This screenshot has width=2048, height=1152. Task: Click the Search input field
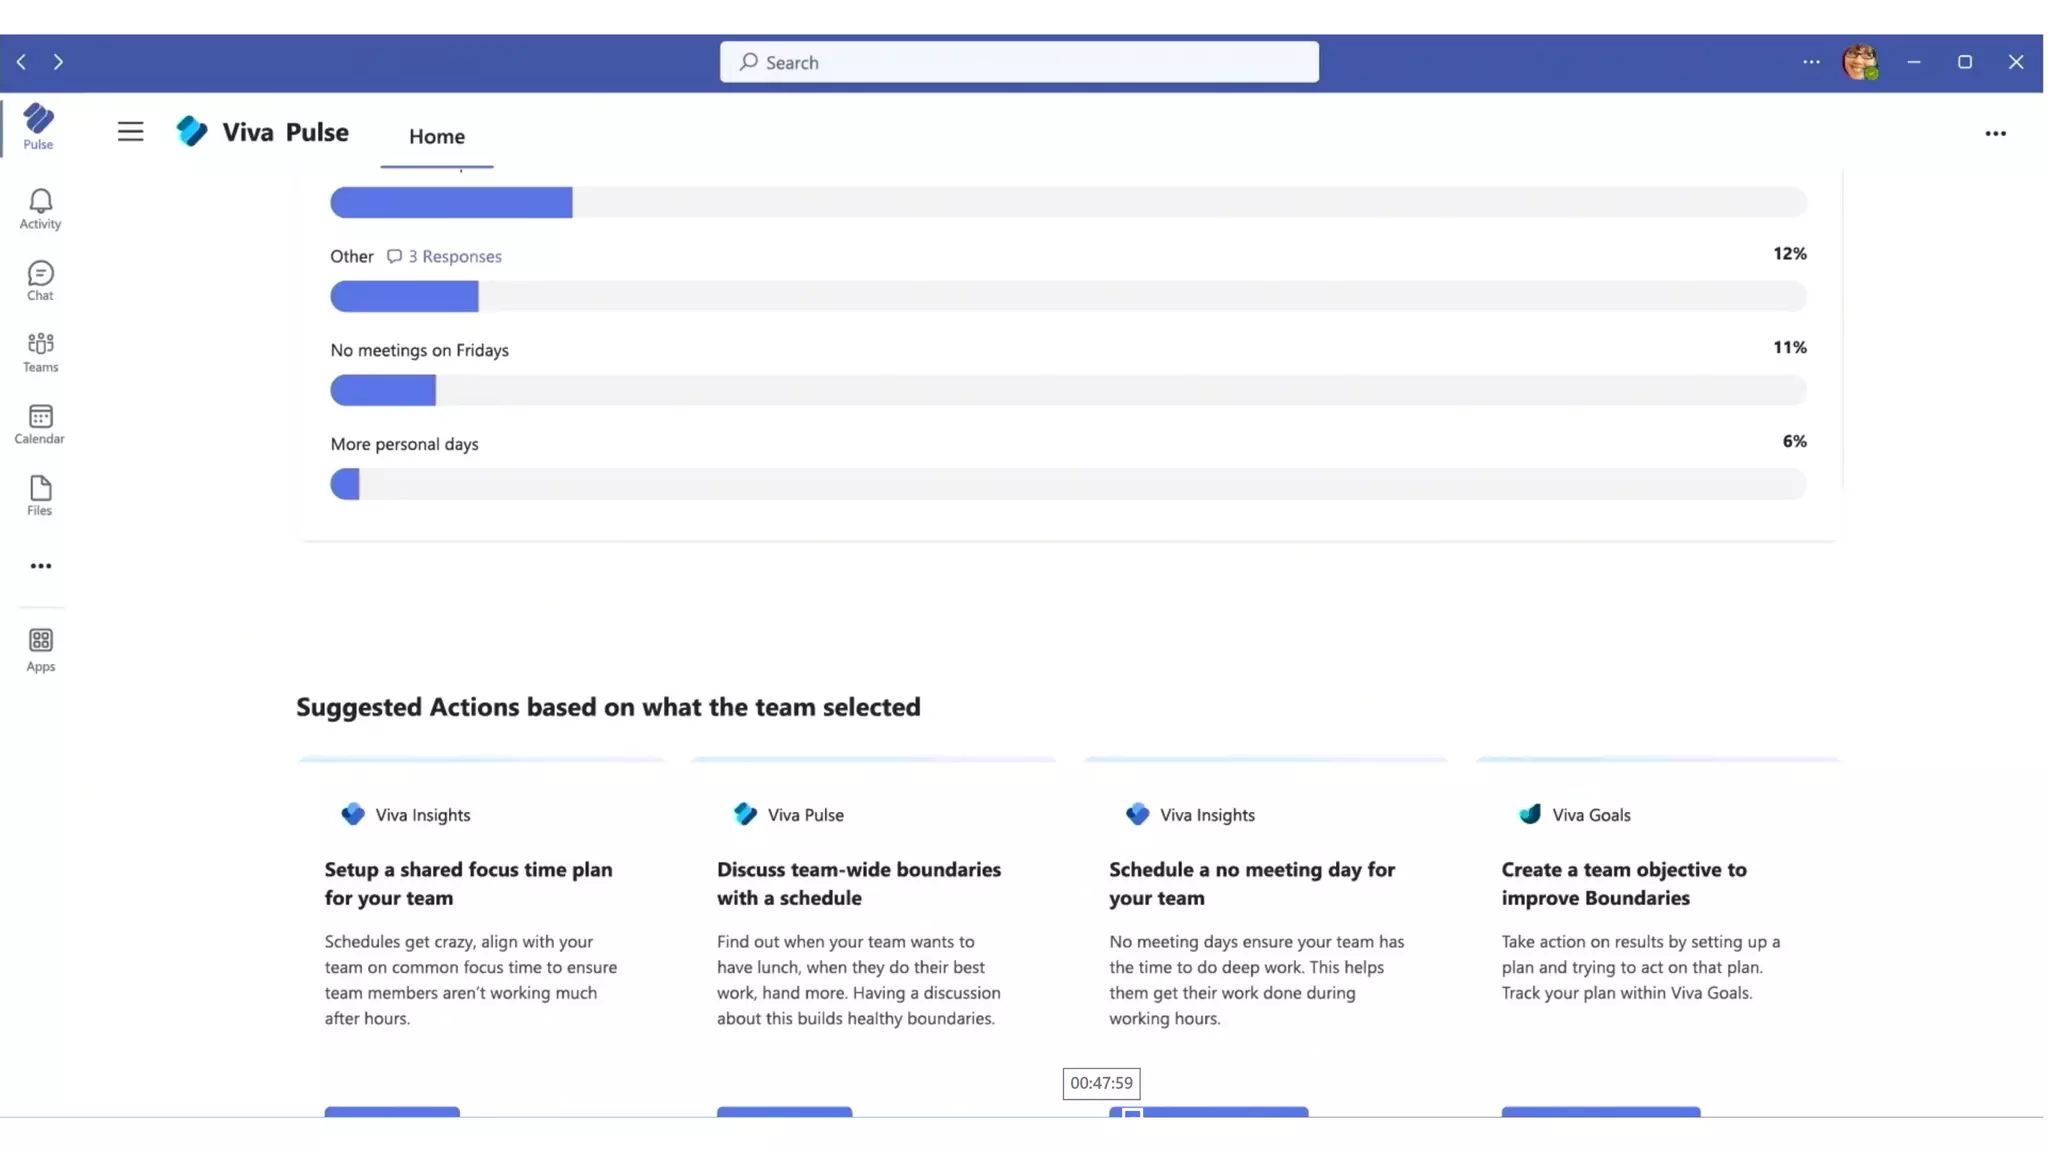click(x=1018, y=62)
